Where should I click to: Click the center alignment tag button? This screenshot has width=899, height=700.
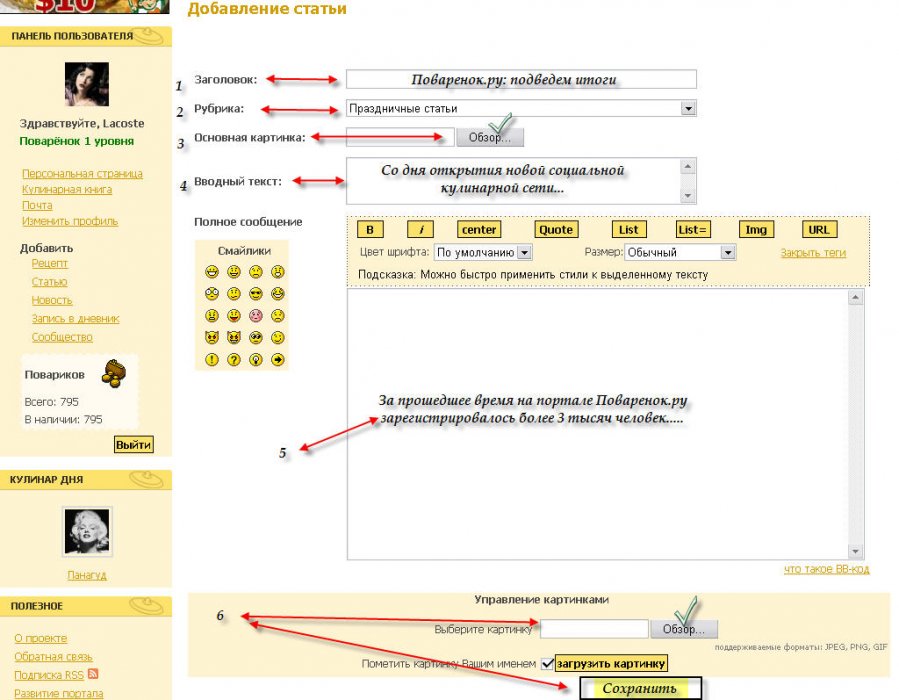tap(480, 229)
